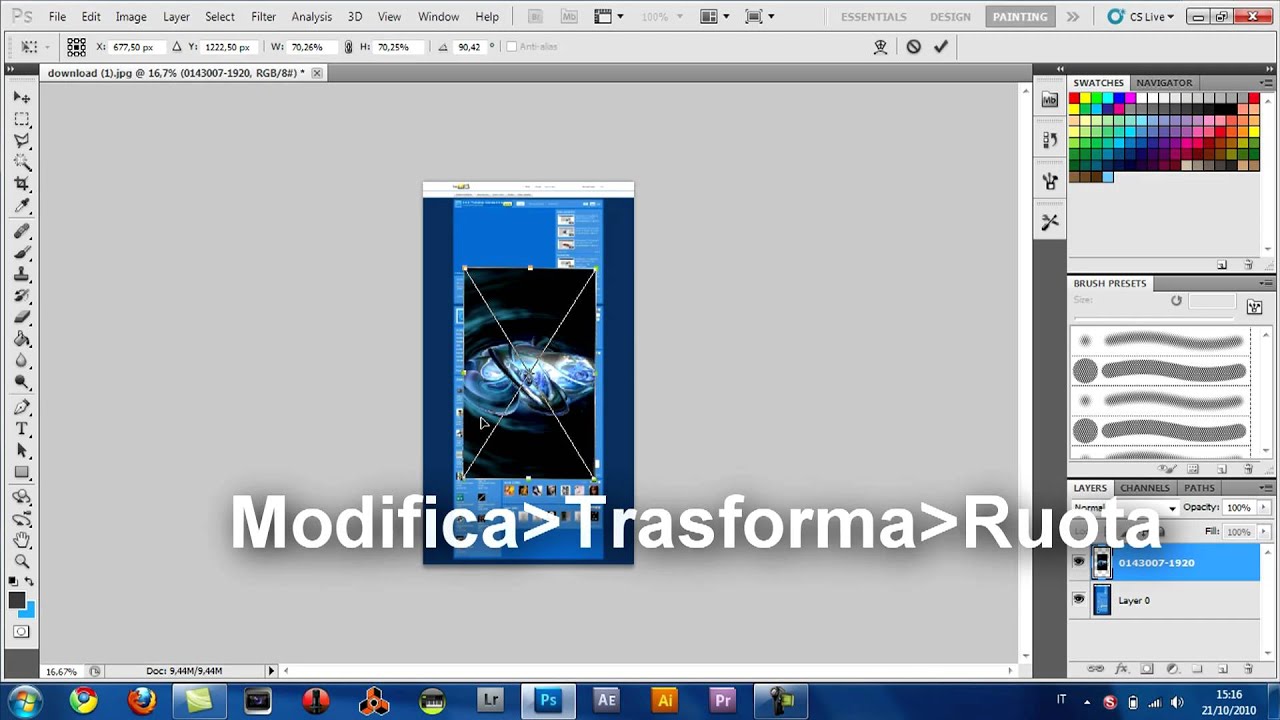Open the Image menu
The height and width of the screenshot is (720, 1280).
[x=131, y=17]
